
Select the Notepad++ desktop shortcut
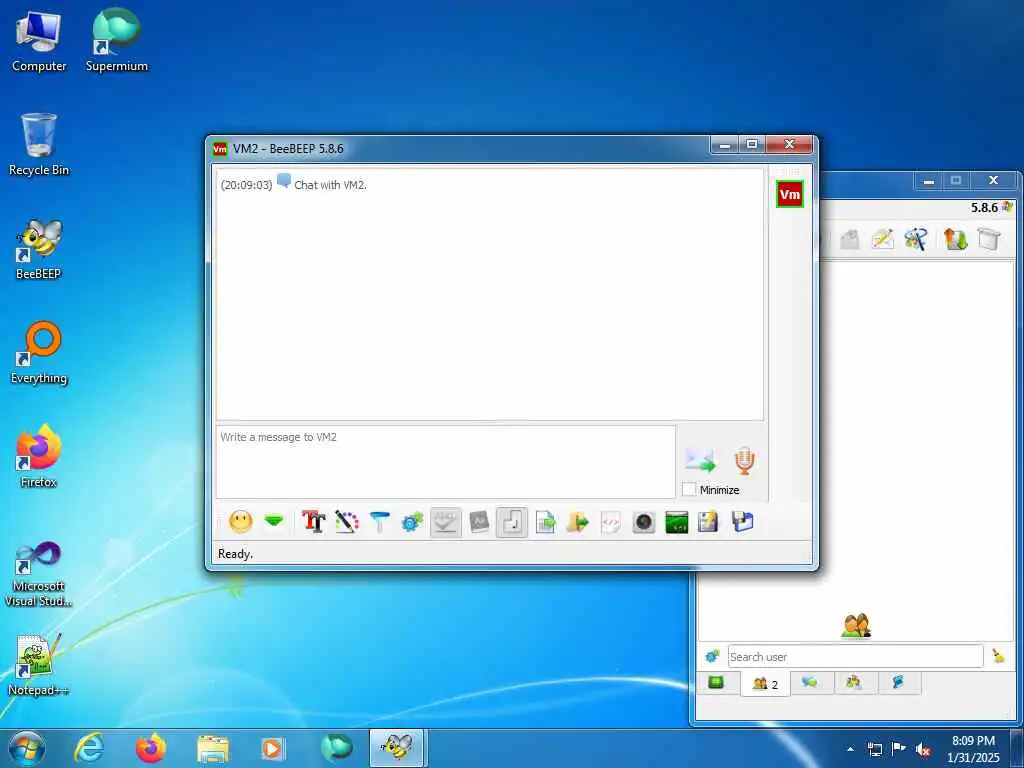pos(39,664)
